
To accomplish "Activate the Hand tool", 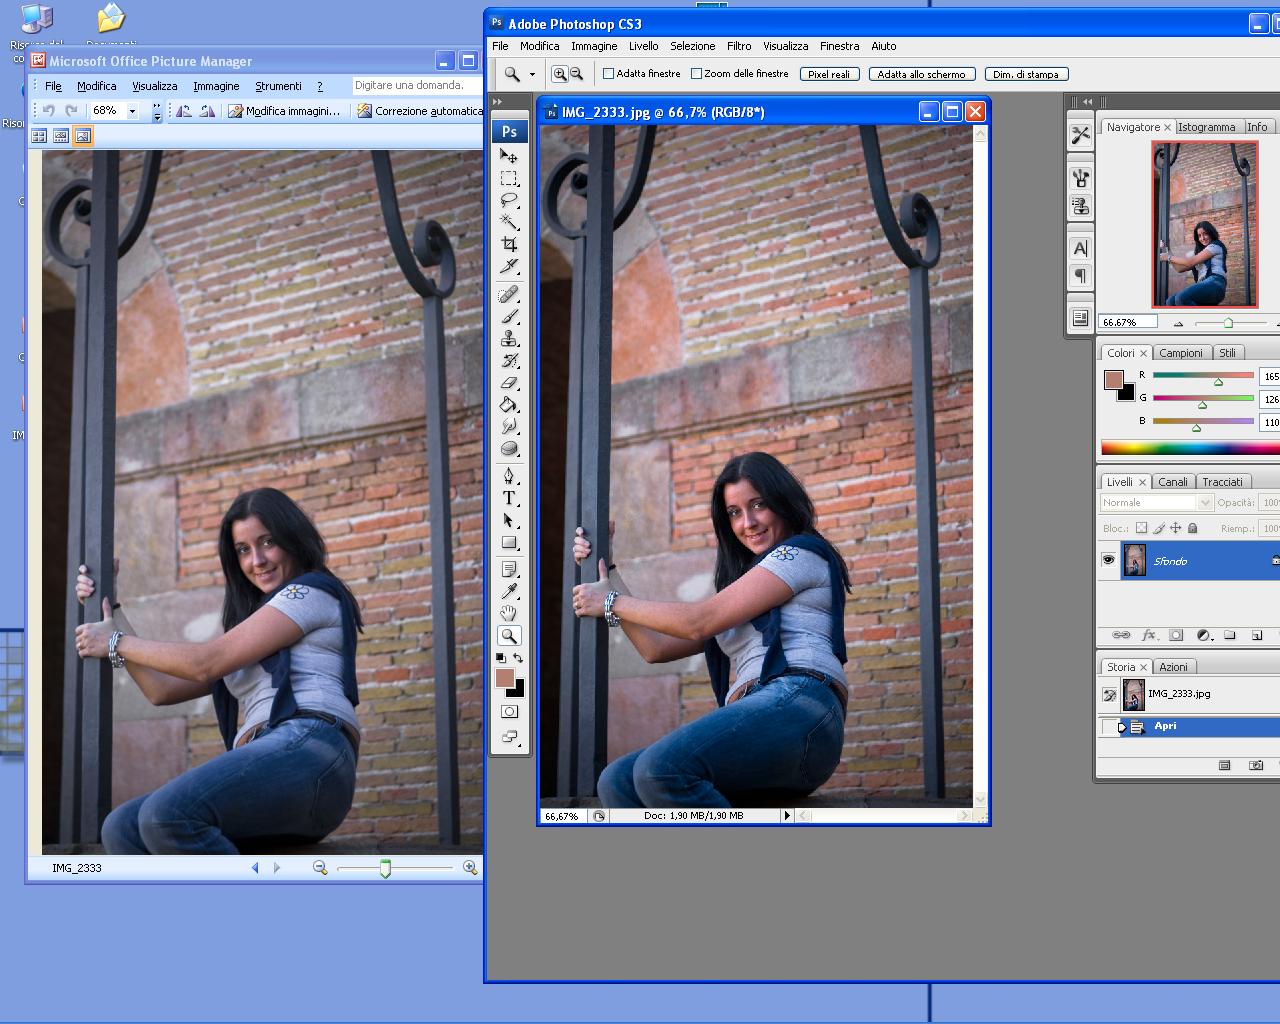I will [509, 613].
